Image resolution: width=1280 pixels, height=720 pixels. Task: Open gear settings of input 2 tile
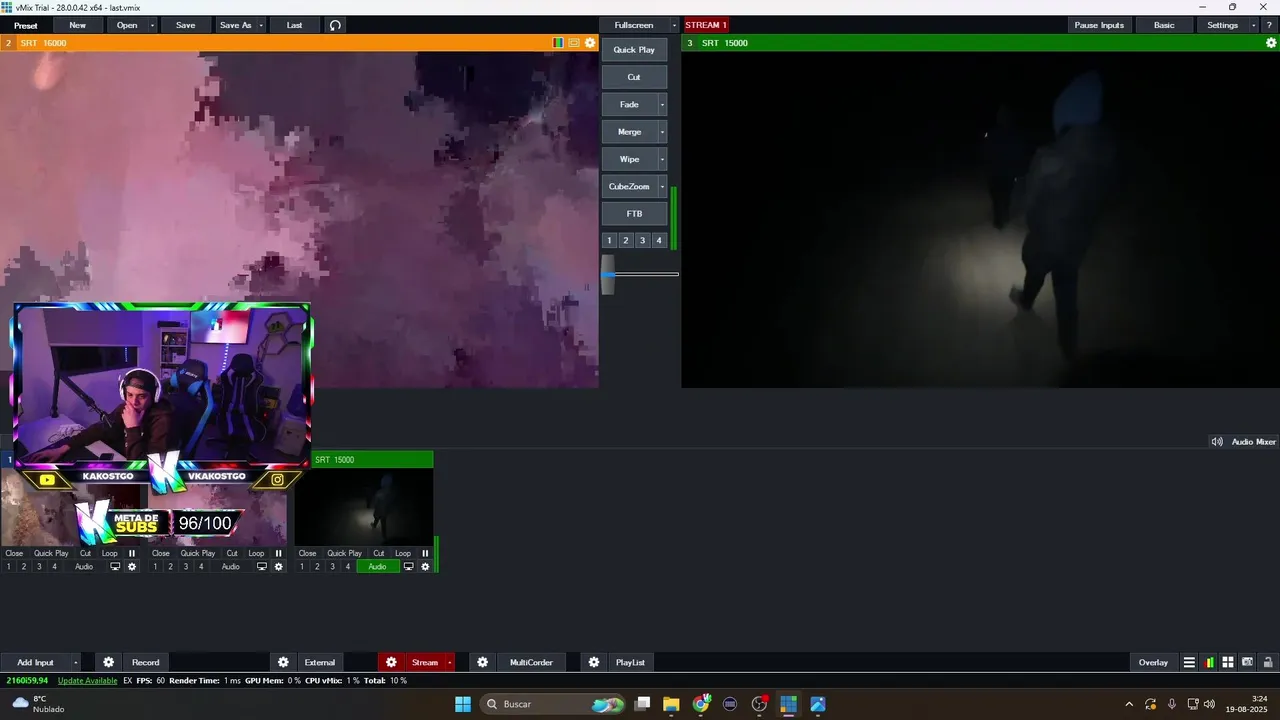(x=279, y=567)
